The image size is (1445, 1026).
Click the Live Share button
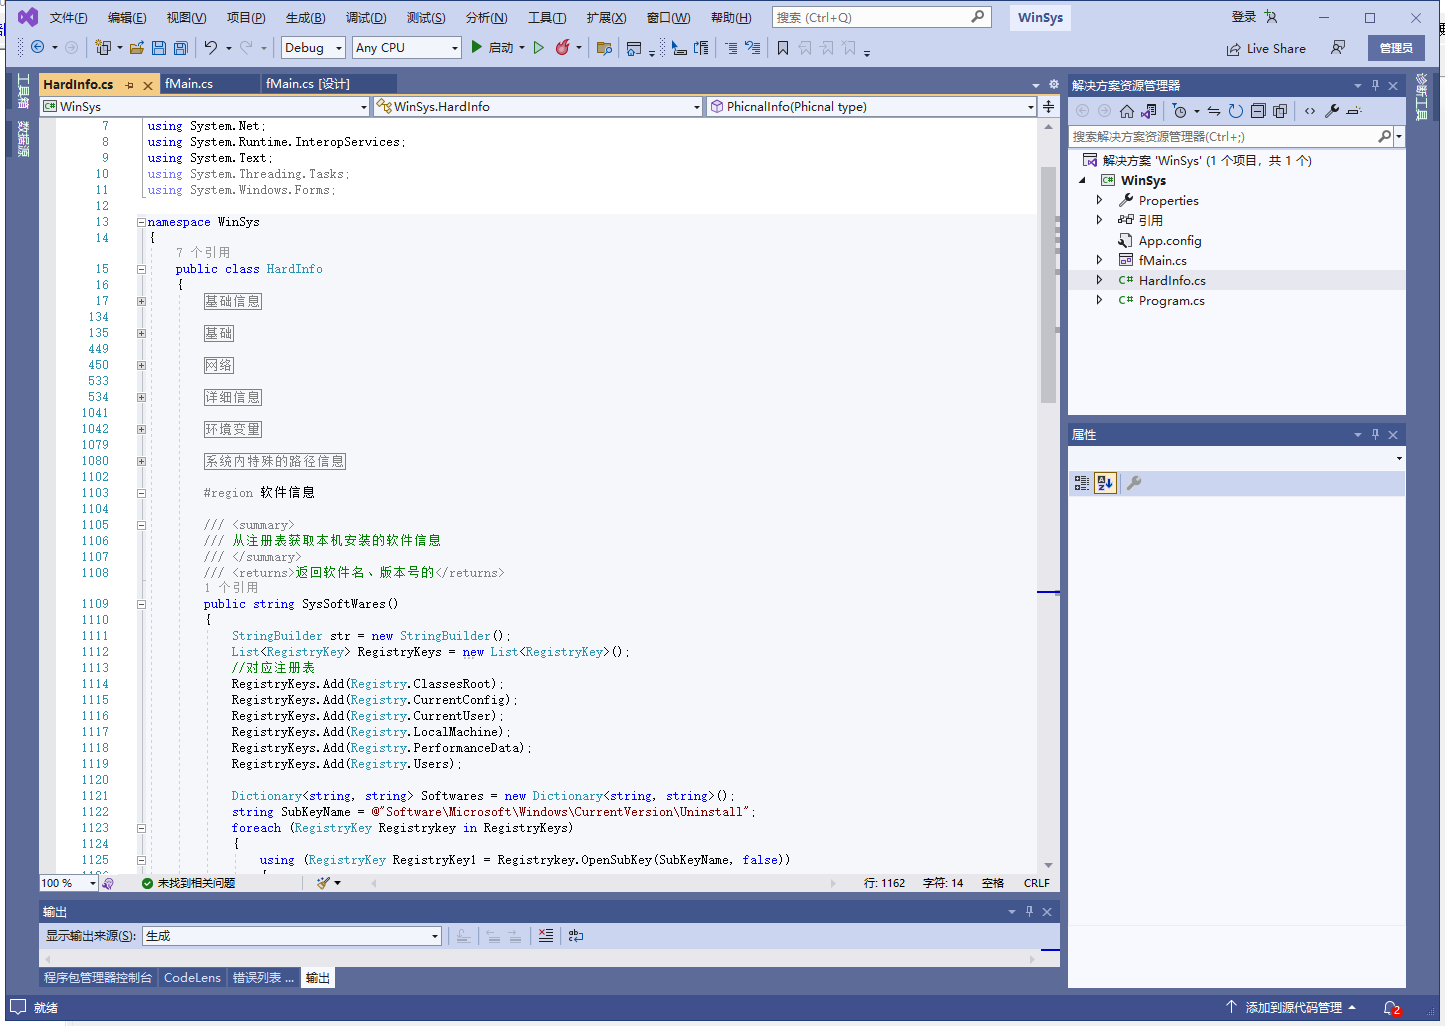(x=1266, y=48)
